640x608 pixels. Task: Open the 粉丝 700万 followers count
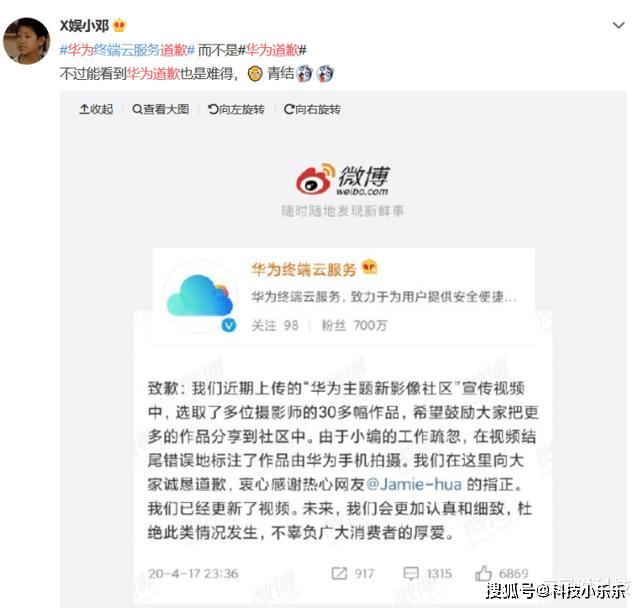point(354,325)
